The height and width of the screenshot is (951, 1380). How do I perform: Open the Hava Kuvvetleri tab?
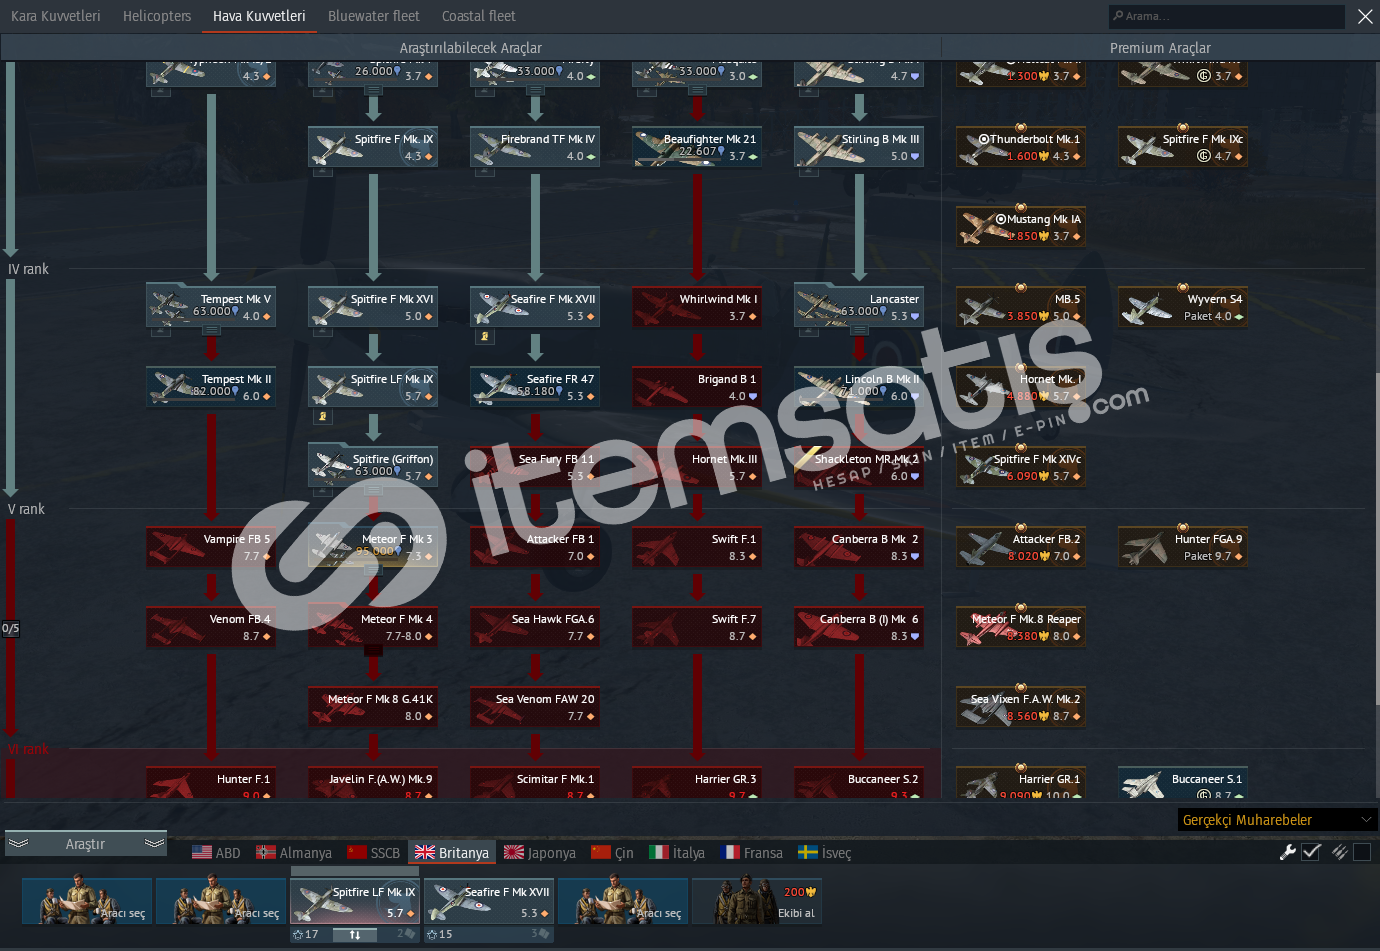coord(259,16)
